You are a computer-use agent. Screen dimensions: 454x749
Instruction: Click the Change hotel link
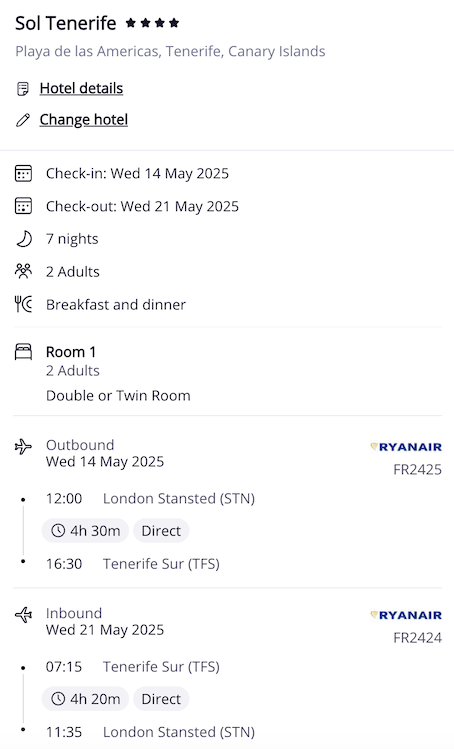tap(84, 119)
